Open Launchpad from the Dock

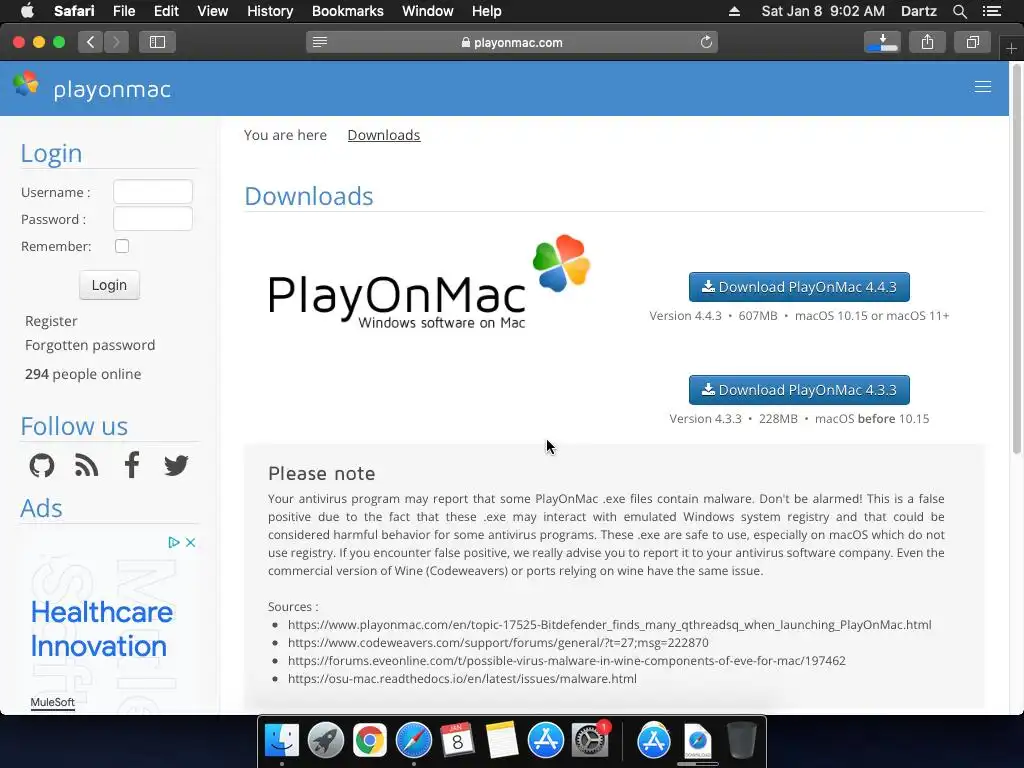325,741
